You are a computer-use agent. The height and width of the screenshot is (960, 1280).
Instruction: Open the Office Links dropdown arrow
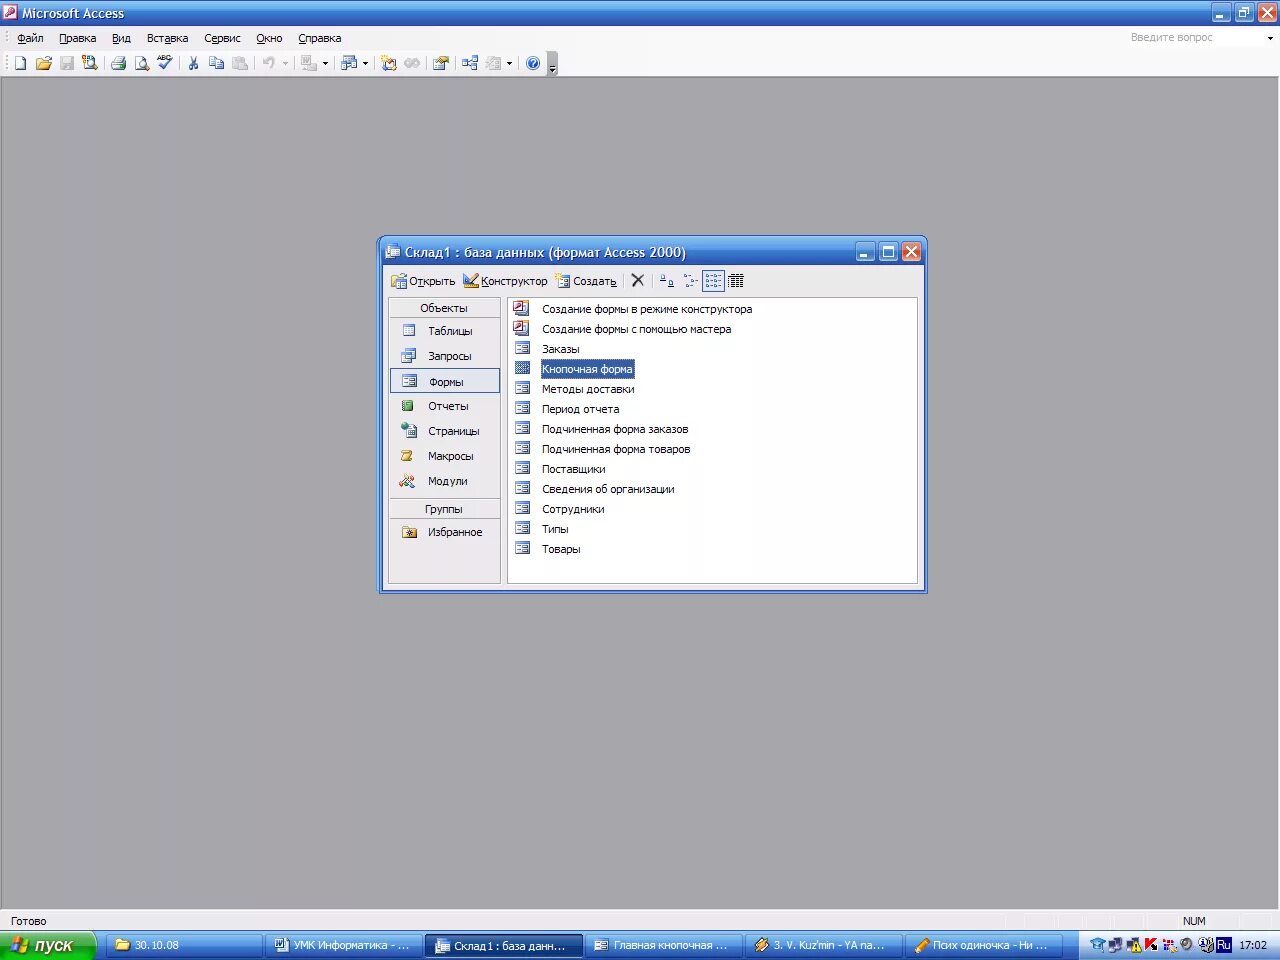pos(325,63)
